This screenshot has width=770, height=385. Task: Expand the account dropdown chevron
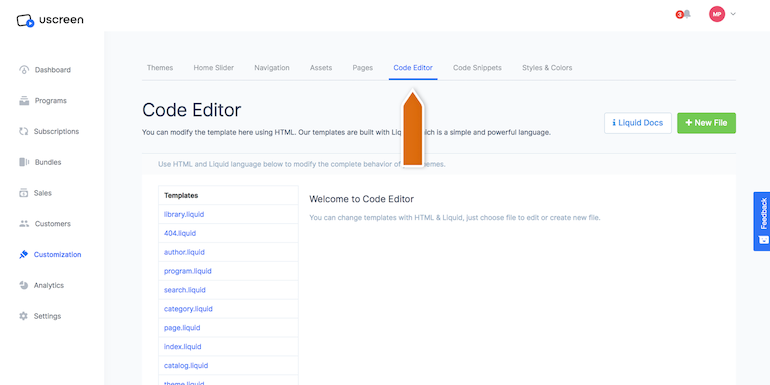[733, 14]
